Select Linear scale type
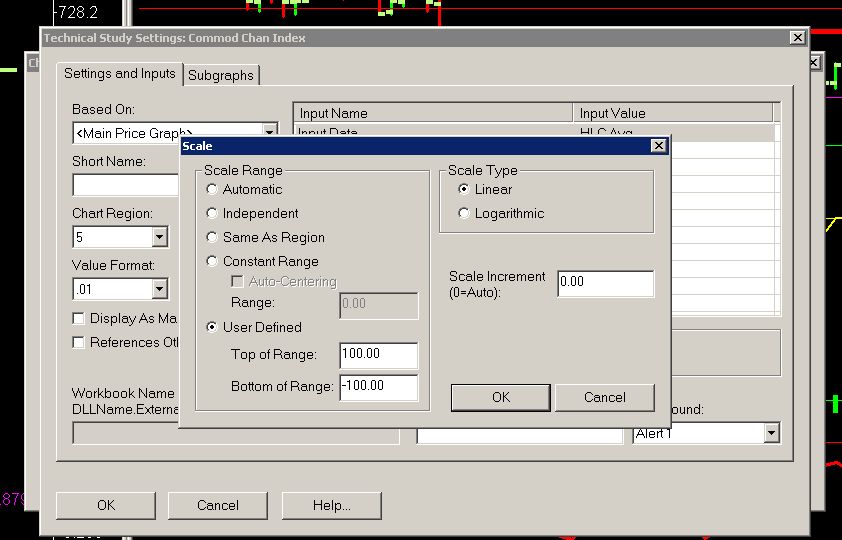842x540 pixels. [464, 189]
